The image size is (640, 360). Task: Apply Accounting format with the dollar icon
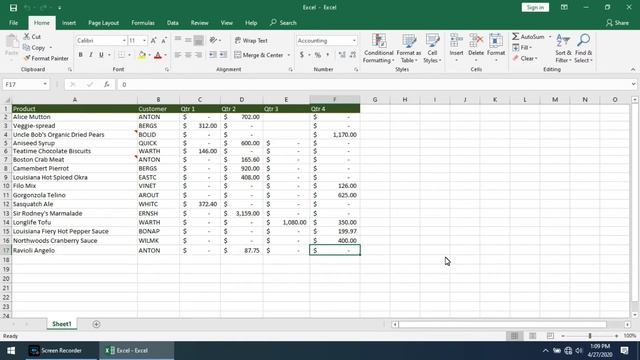[302, 55]
